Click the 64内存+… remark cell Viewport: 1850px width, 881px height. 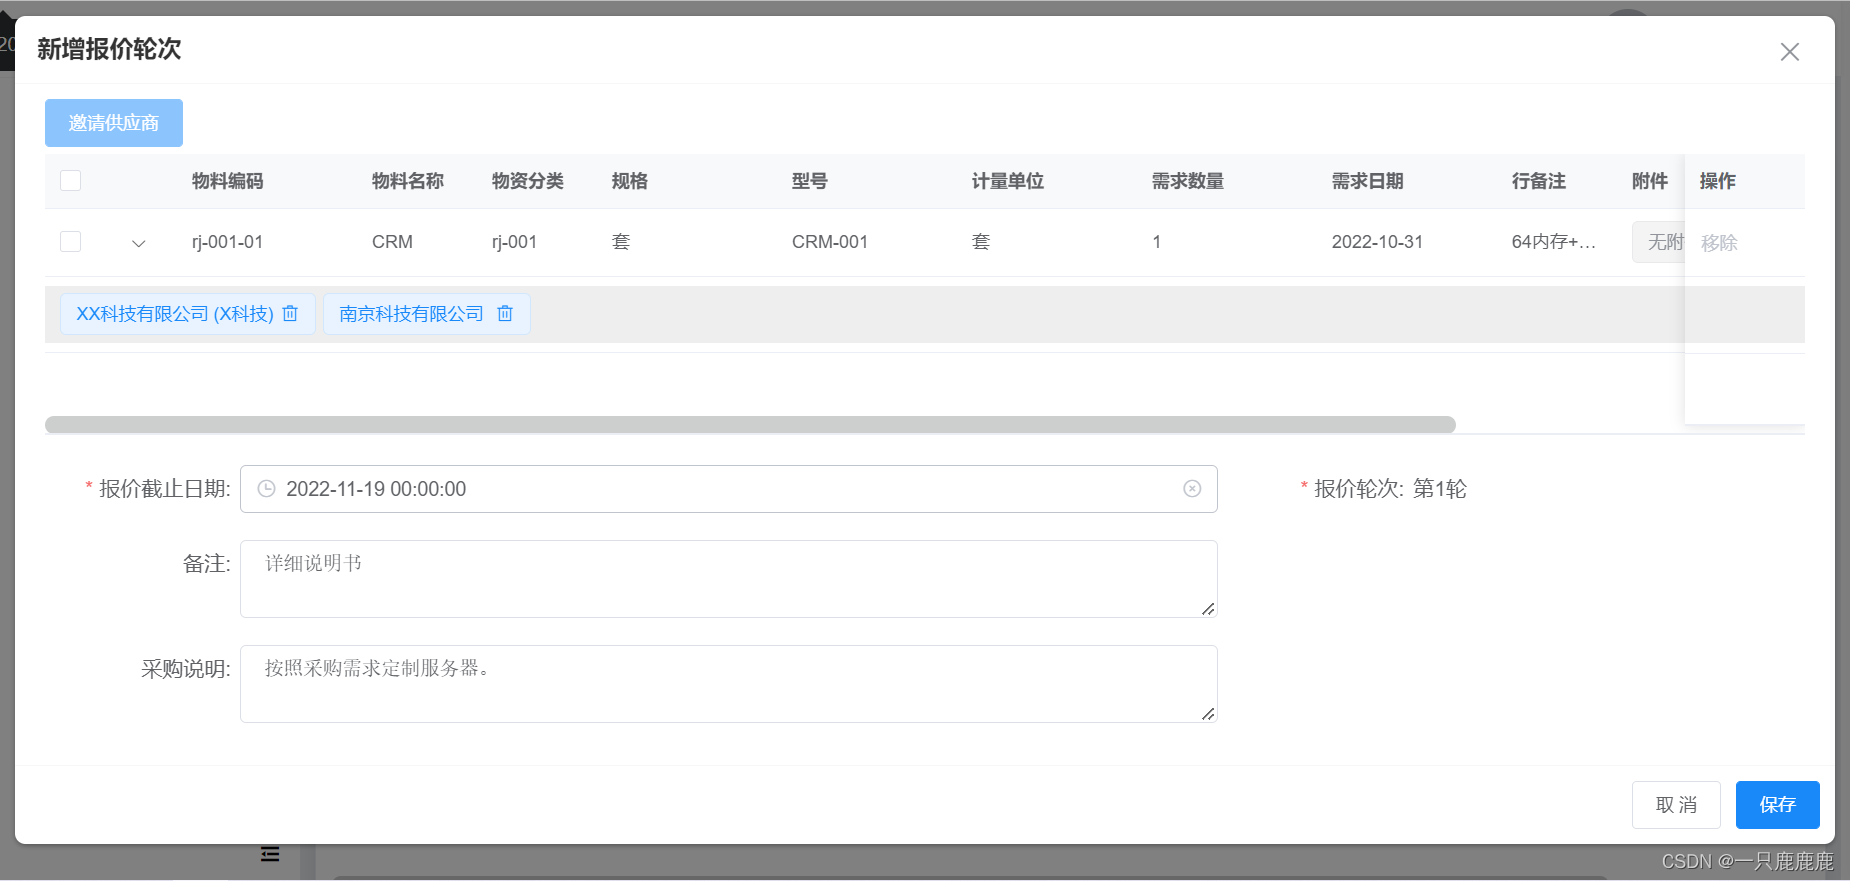pos(1554,242)
